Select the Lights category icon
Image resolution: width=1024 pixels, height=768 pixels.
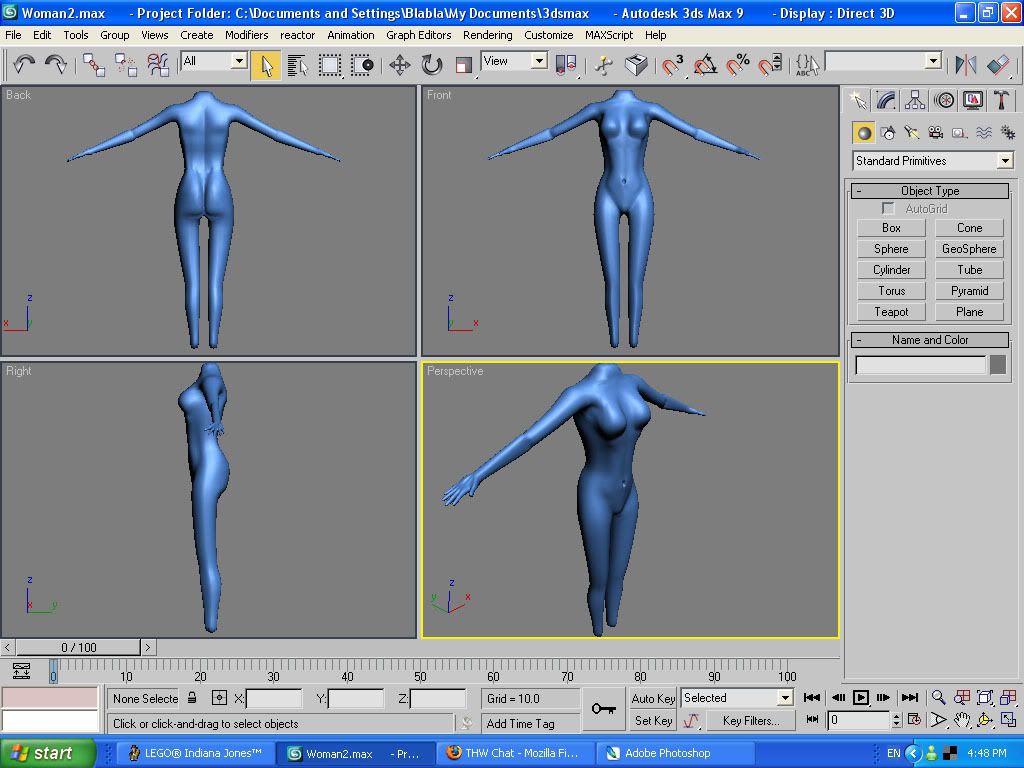[x=912, y=133]
